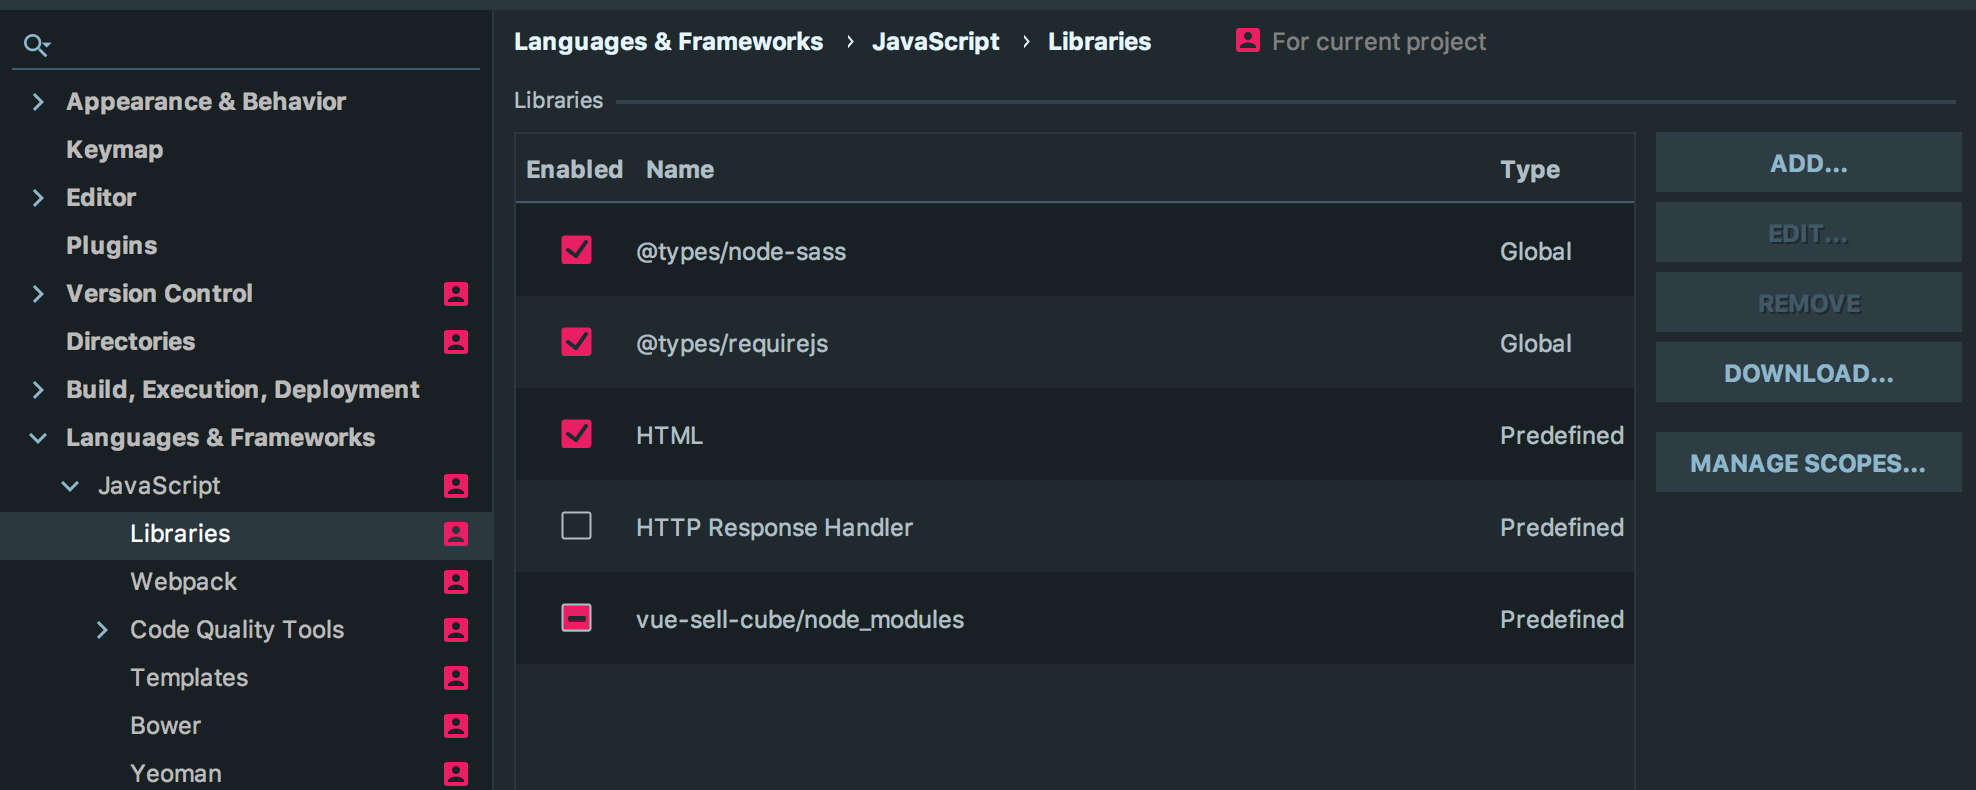Viewport: 1976px width, 790px height.
Task: Enable the HTTP Response Handler checkbox
Action: (576, 526)
